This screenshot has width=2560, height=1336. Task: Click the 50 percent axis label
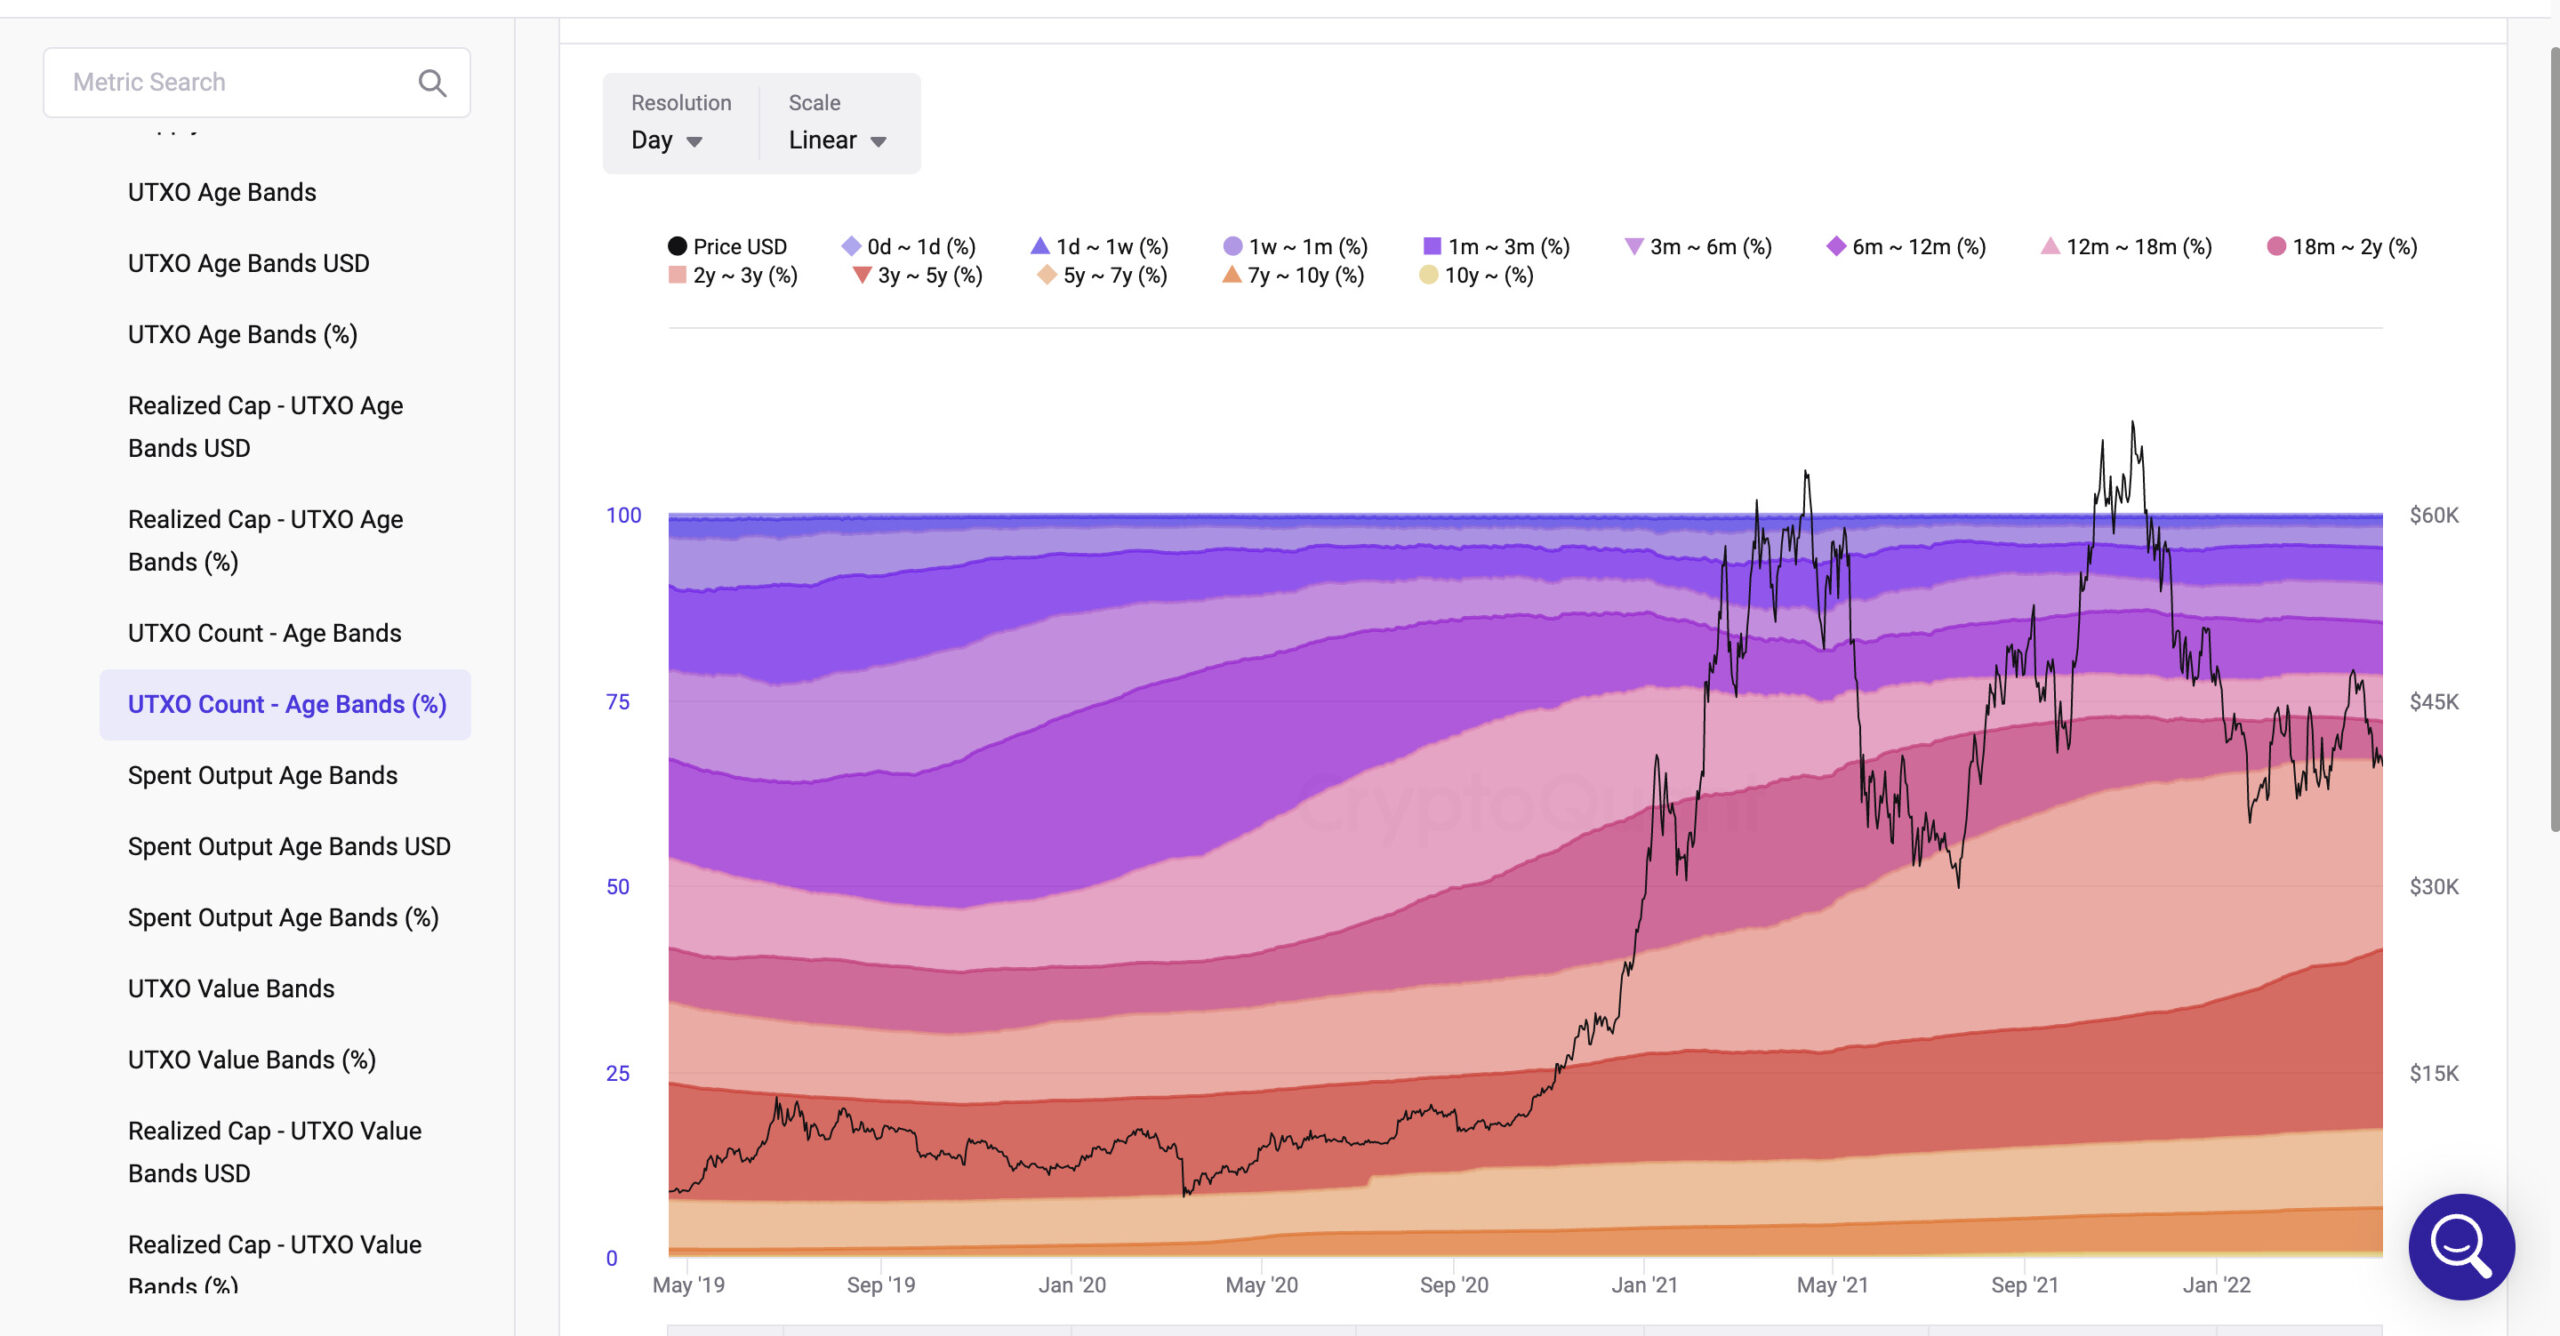(618, 887)
